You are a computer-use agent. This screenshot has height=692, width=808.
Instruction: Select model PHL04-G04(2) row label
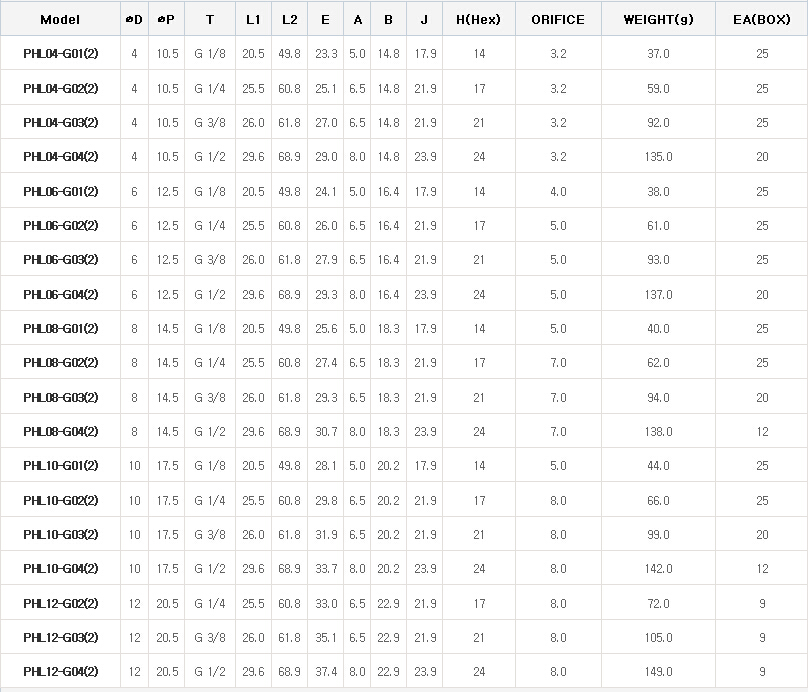point(60,157)
